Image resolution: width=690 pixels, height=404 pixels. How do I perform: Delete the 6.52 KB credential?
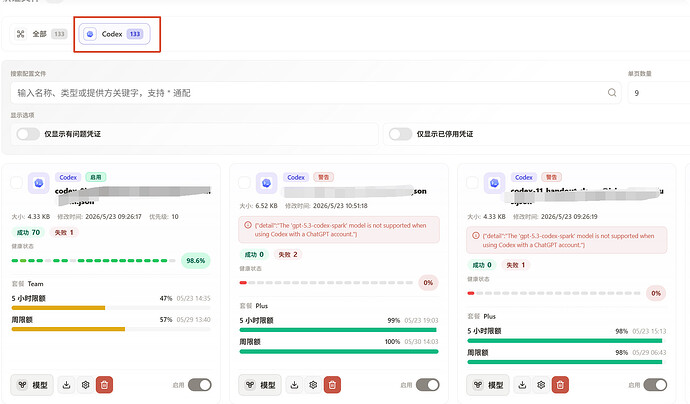tap(332, 385)
